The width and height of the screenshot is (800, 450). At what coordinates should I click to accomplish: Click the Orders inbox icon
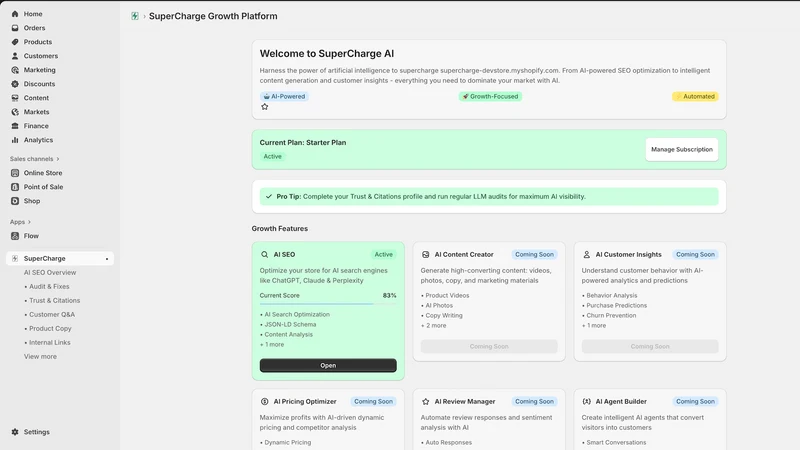(15, 28)
